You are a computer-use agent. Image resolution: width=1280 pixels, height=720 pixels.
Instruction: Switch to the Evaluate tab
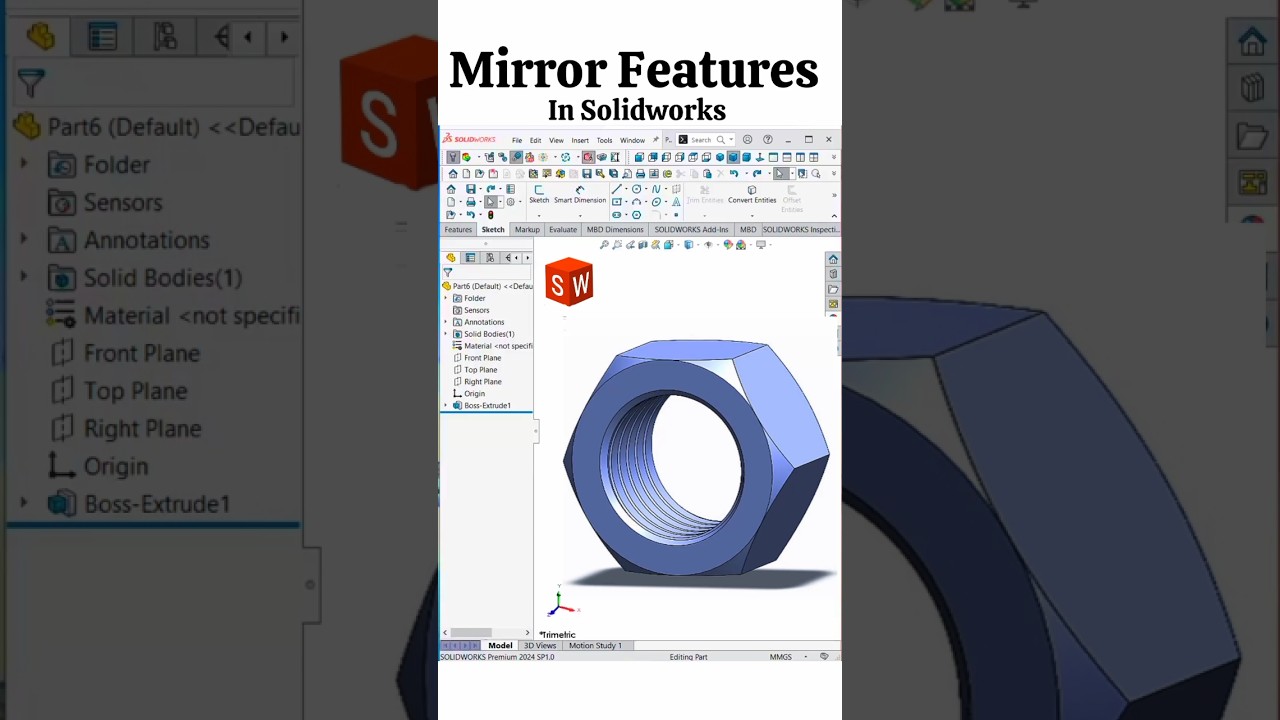tap(563, 229)
